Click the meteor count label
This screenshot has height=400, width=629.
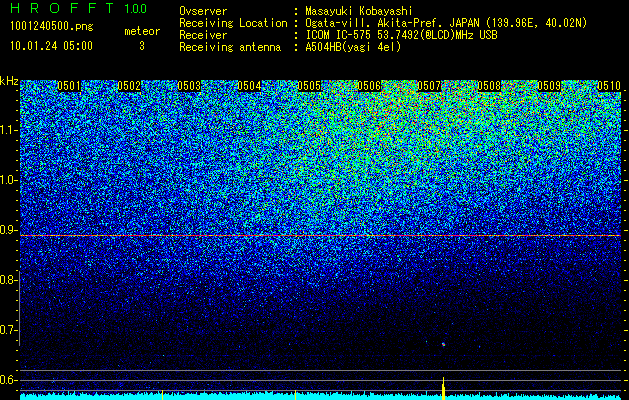(x=142, y=31)
